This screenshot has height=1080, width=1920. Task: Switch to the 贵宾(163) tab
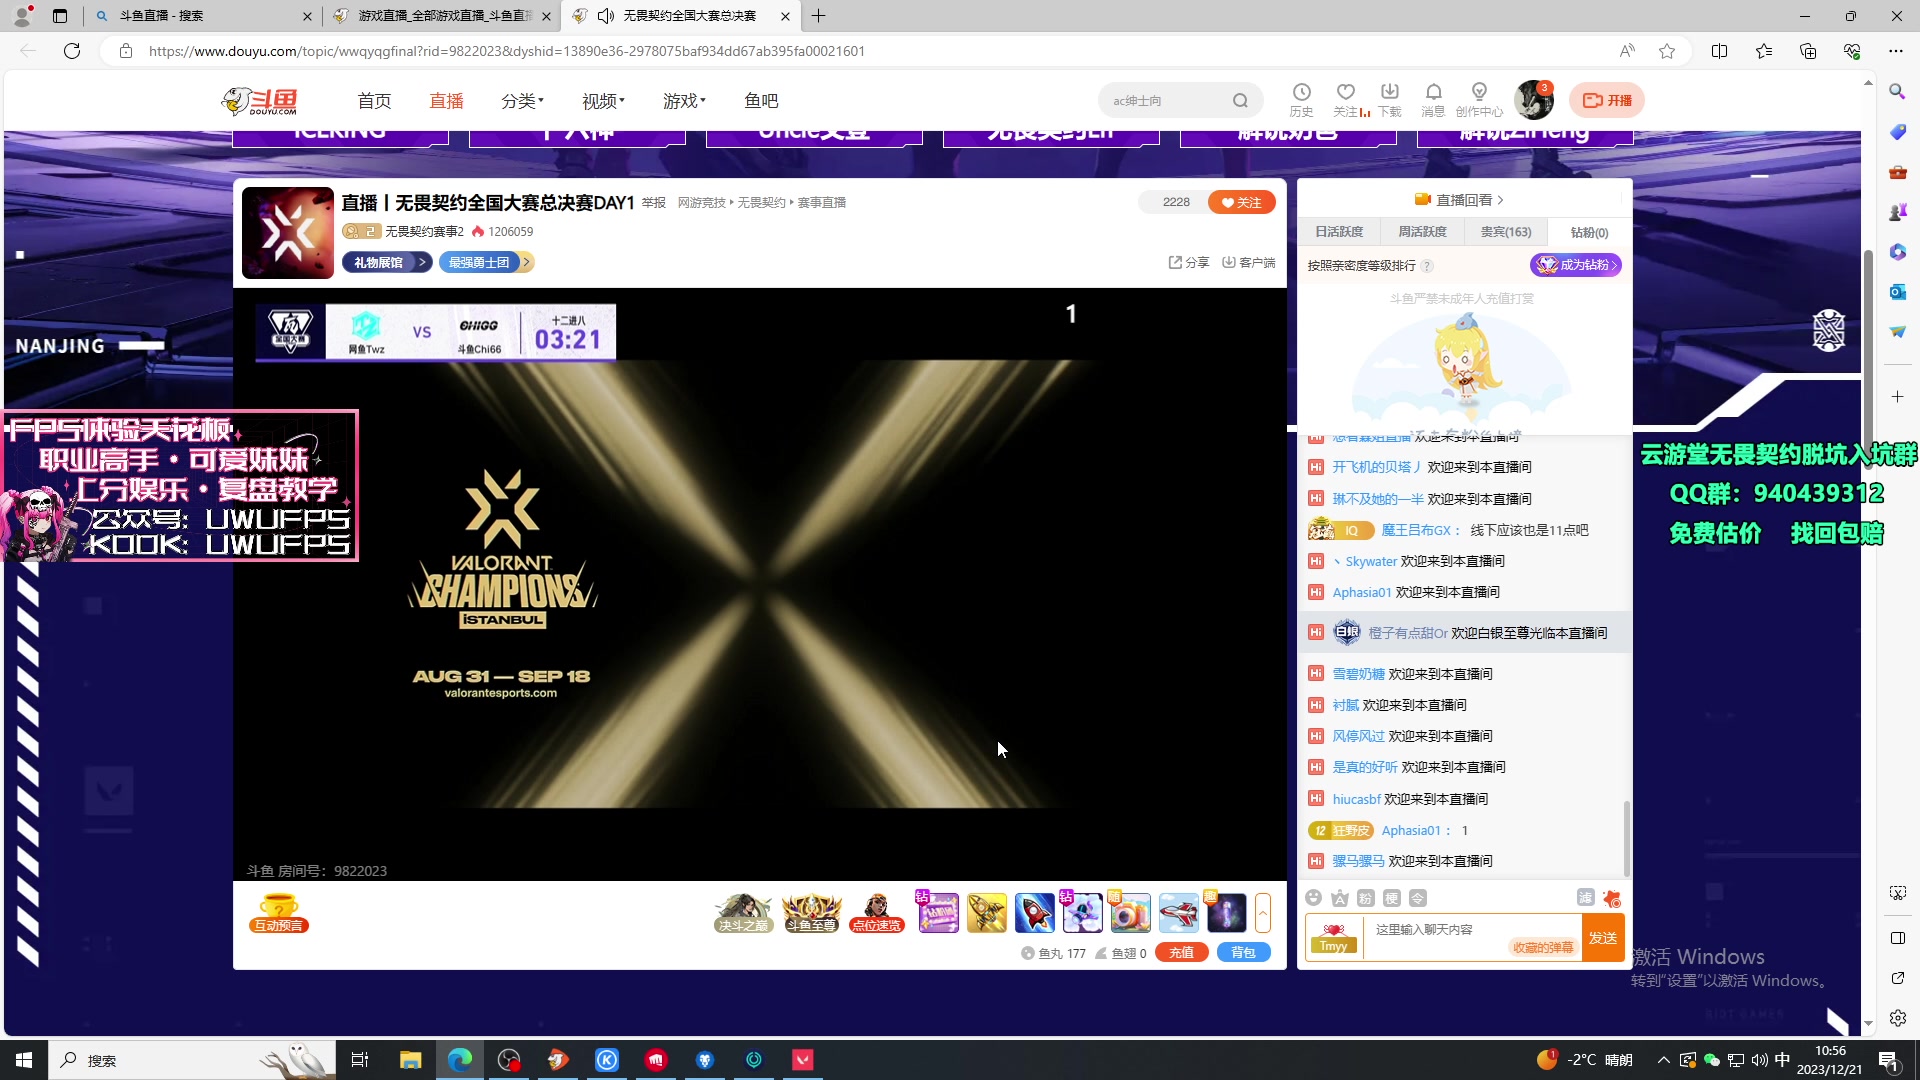(1506, 232)
